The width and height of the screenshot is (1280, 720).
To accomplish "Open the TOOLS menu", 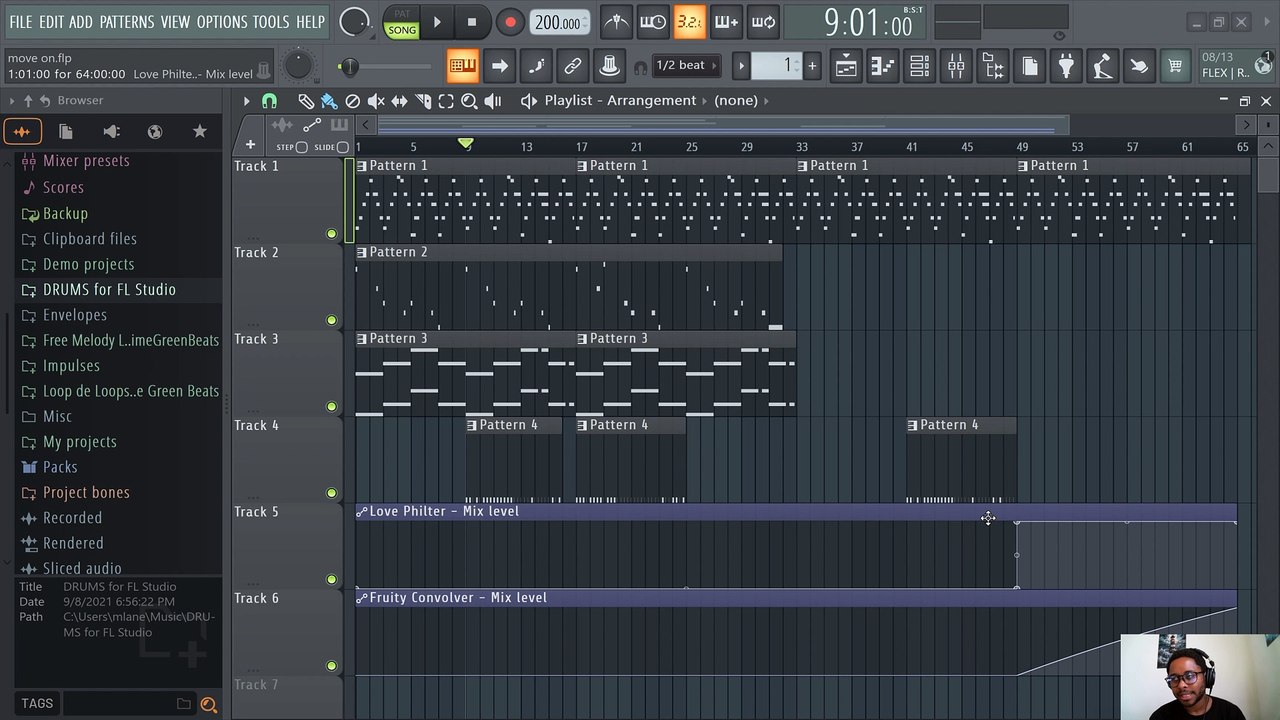I will (x=271, y=22).
